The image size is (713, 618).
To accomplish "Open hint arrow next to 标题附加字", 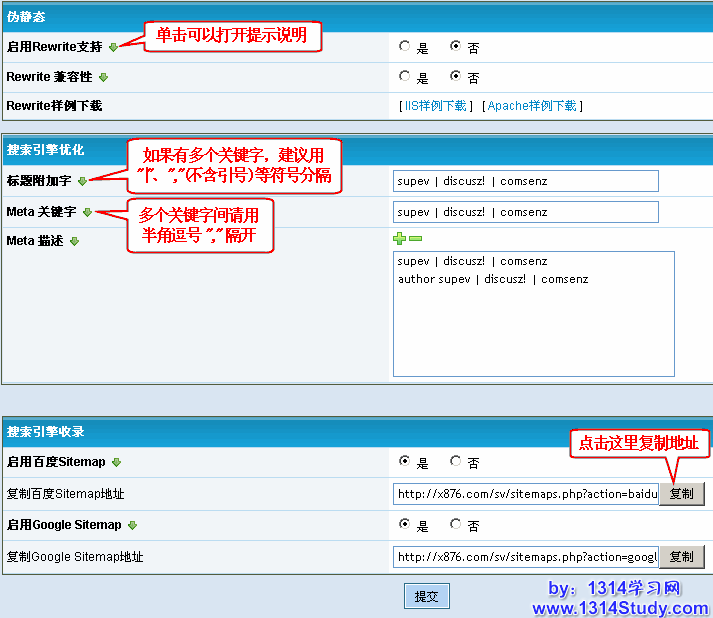I will (82, 181).
